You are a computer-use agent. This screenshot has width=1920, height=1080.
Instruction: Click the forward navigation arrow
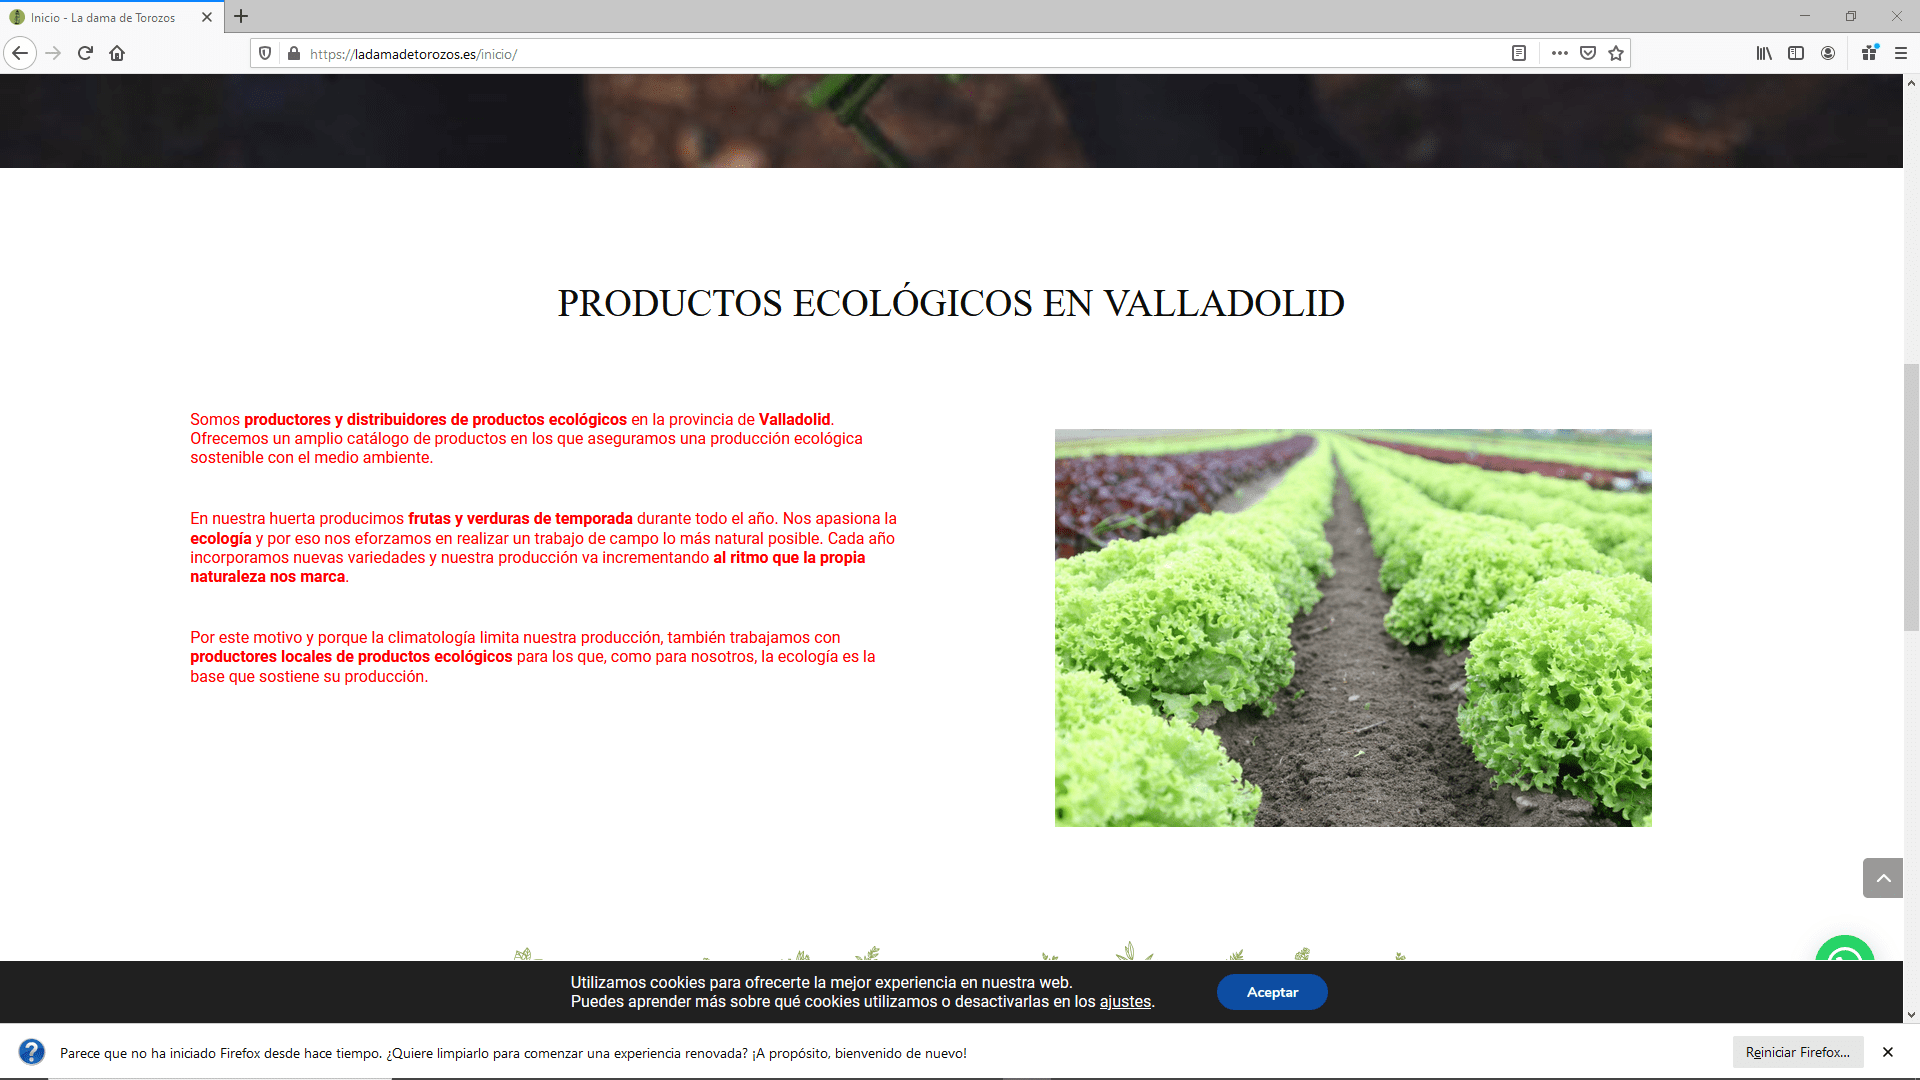tap(53, 53)
